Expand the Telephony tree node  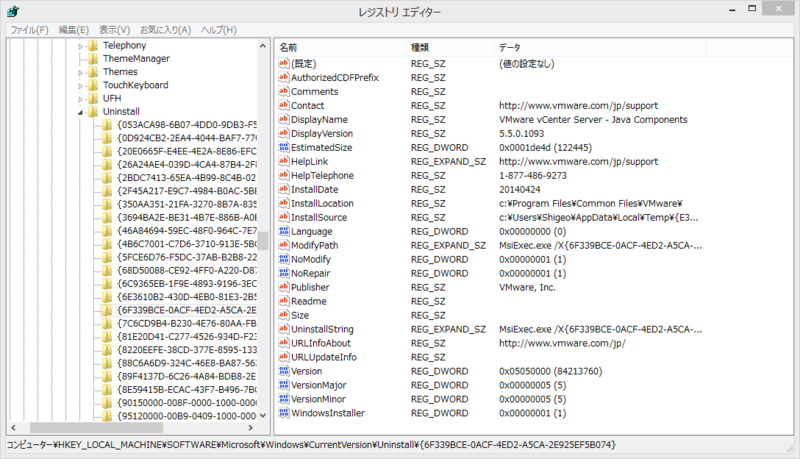(80, 46)
